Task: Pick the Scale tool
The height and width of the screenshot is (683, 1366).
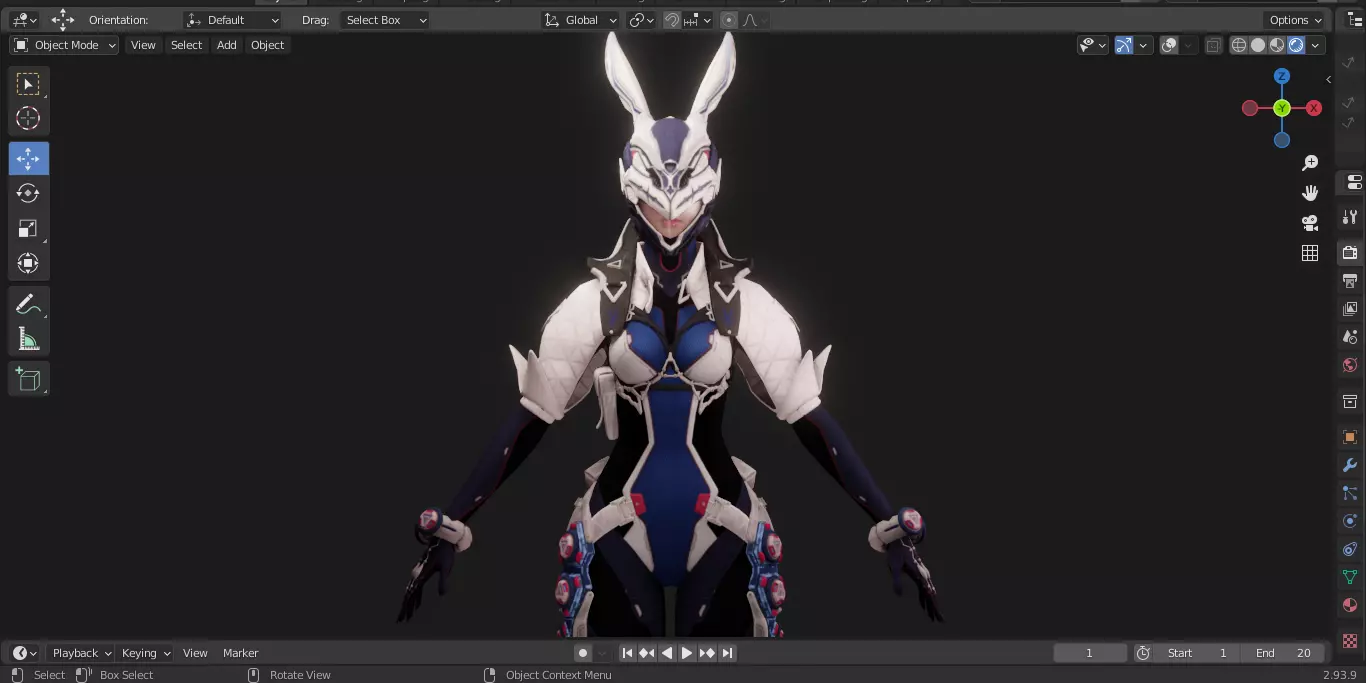Action: (28, 228)
